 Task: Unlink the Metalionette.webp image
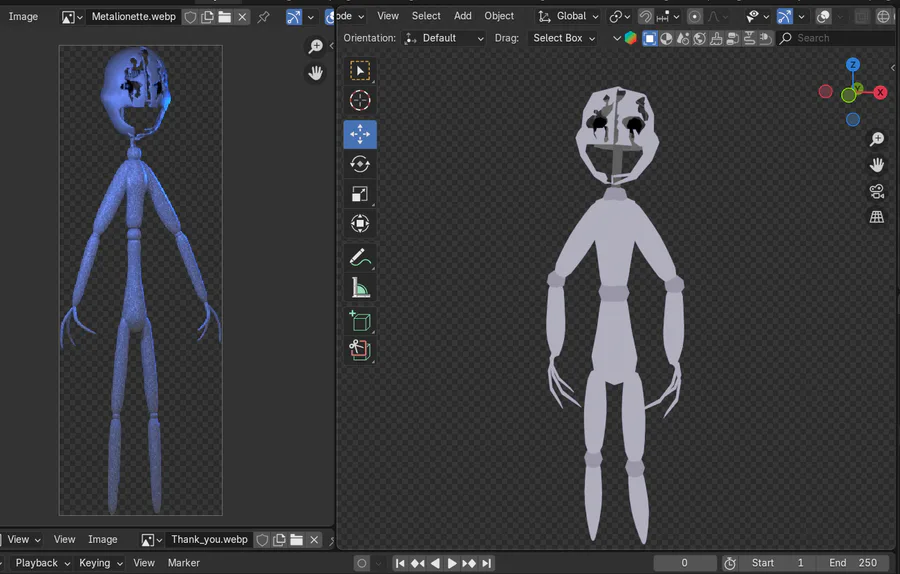242,17
